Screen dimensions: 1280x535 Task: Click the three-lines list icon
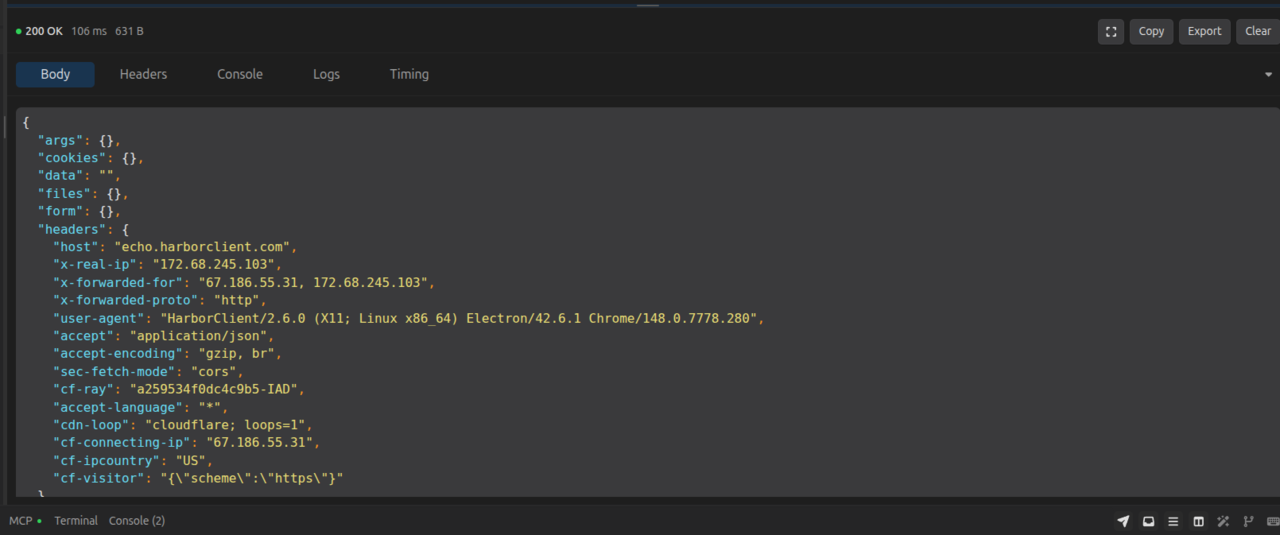1173,521
